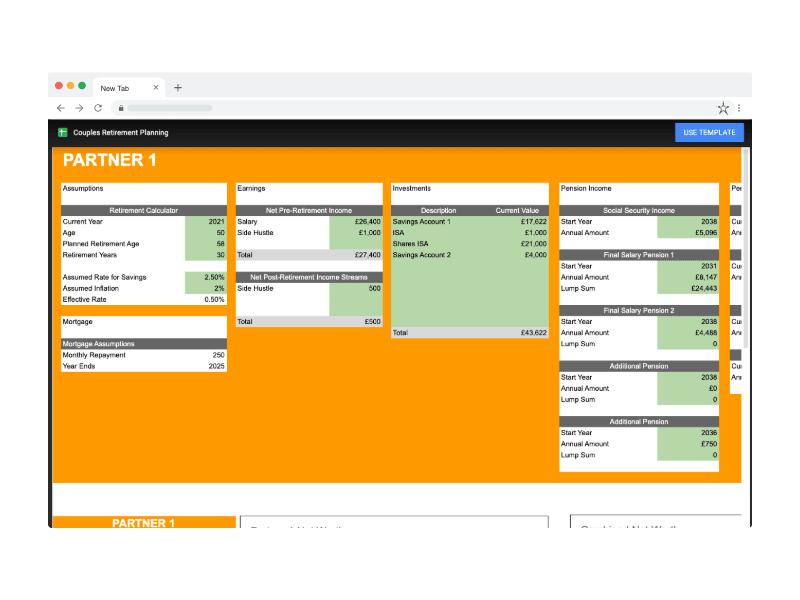Select Savings Account 2 value £4,000

click(536, 255)
